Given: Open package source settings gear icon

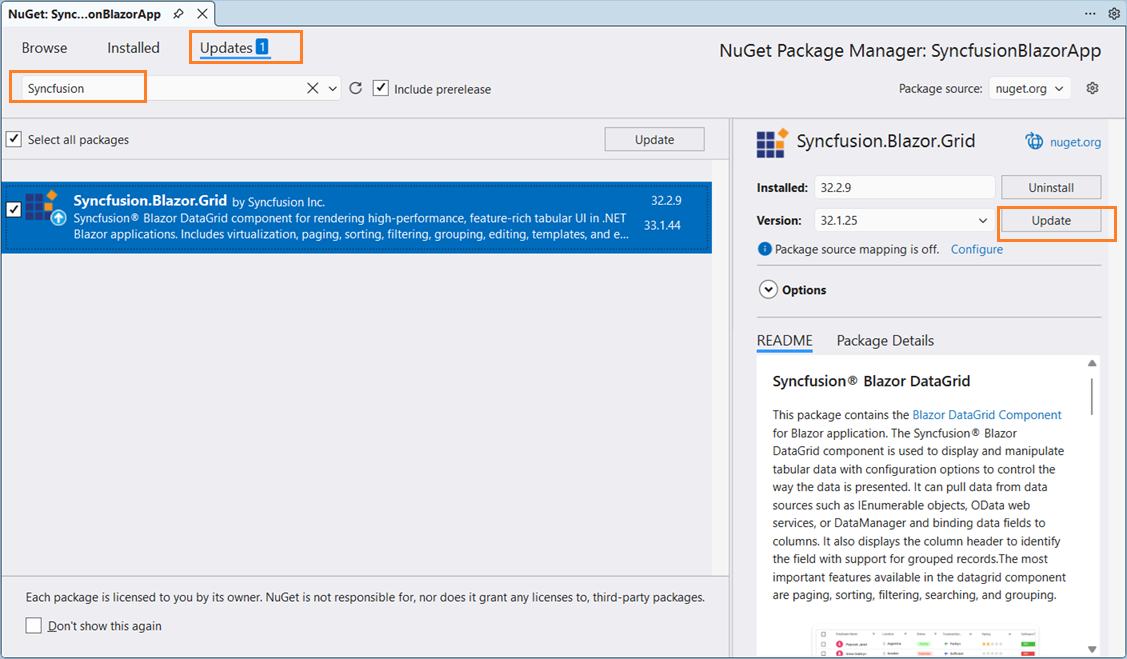Looking at the screenshot, I should (1092, 88).
